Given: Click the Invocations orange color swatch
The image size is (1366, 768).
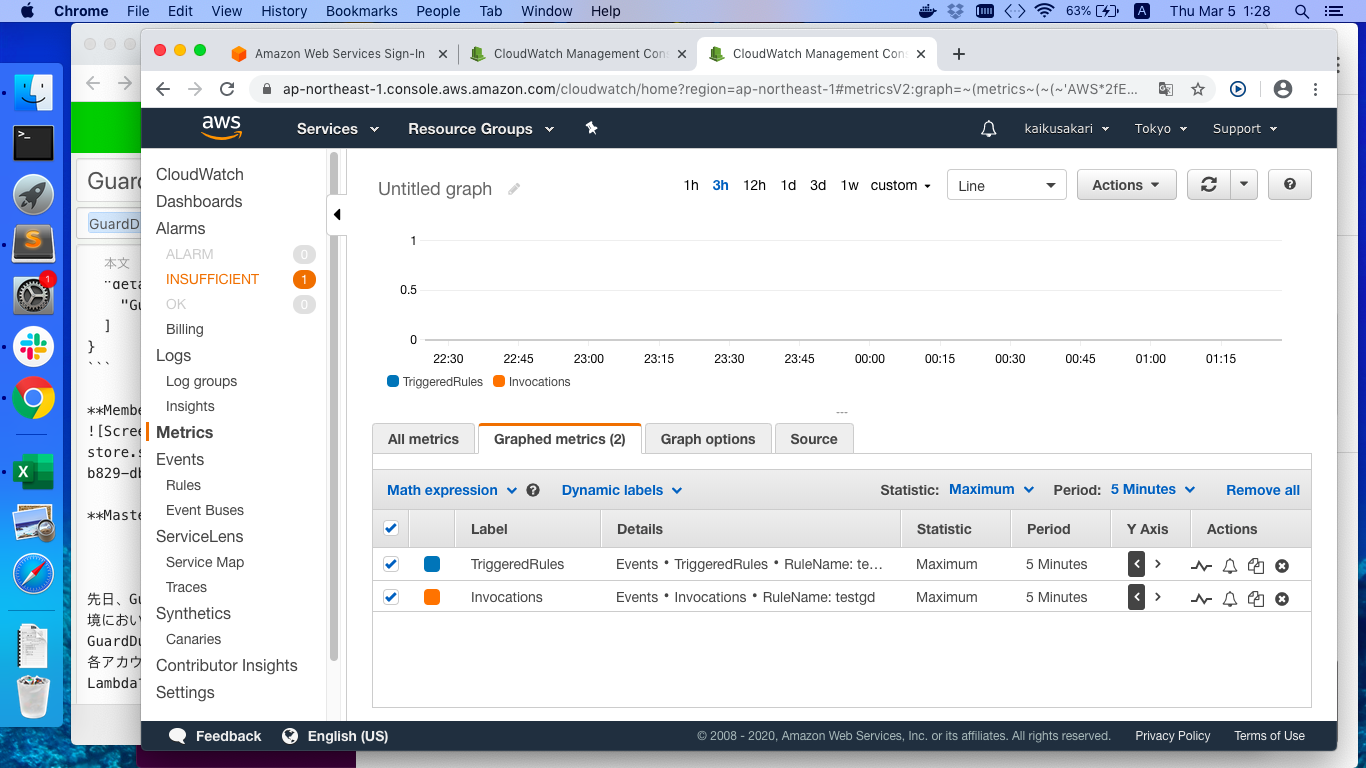Looking at the screenshot, I should tap(432, 597).
